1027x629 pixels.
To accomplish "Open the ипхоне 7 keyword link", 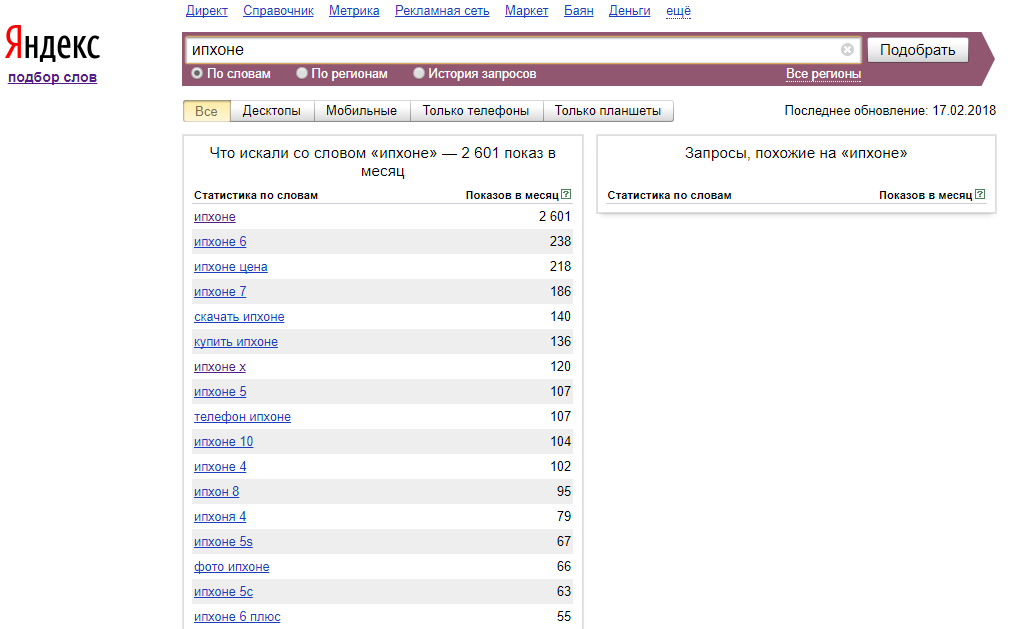I will point(220,292).
